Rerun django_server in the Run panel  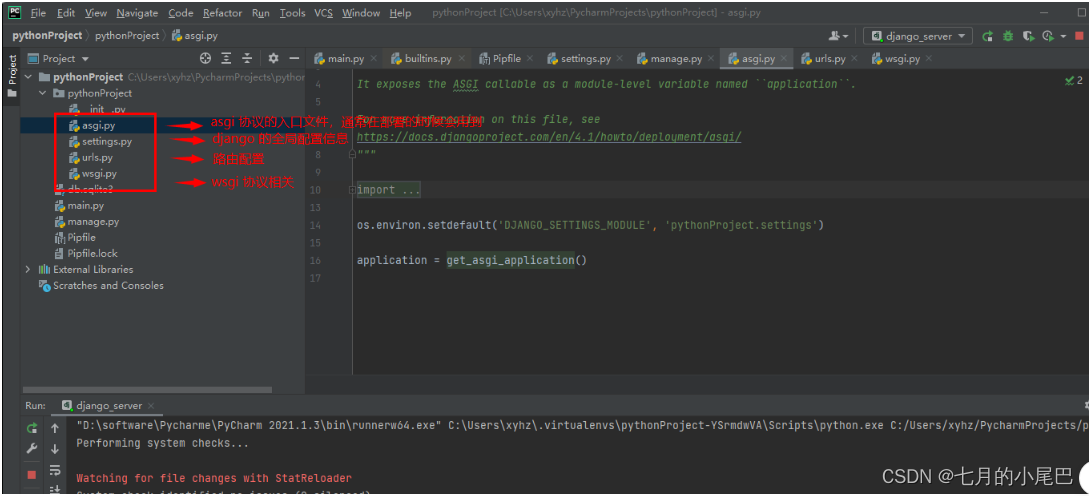point(32,428)
